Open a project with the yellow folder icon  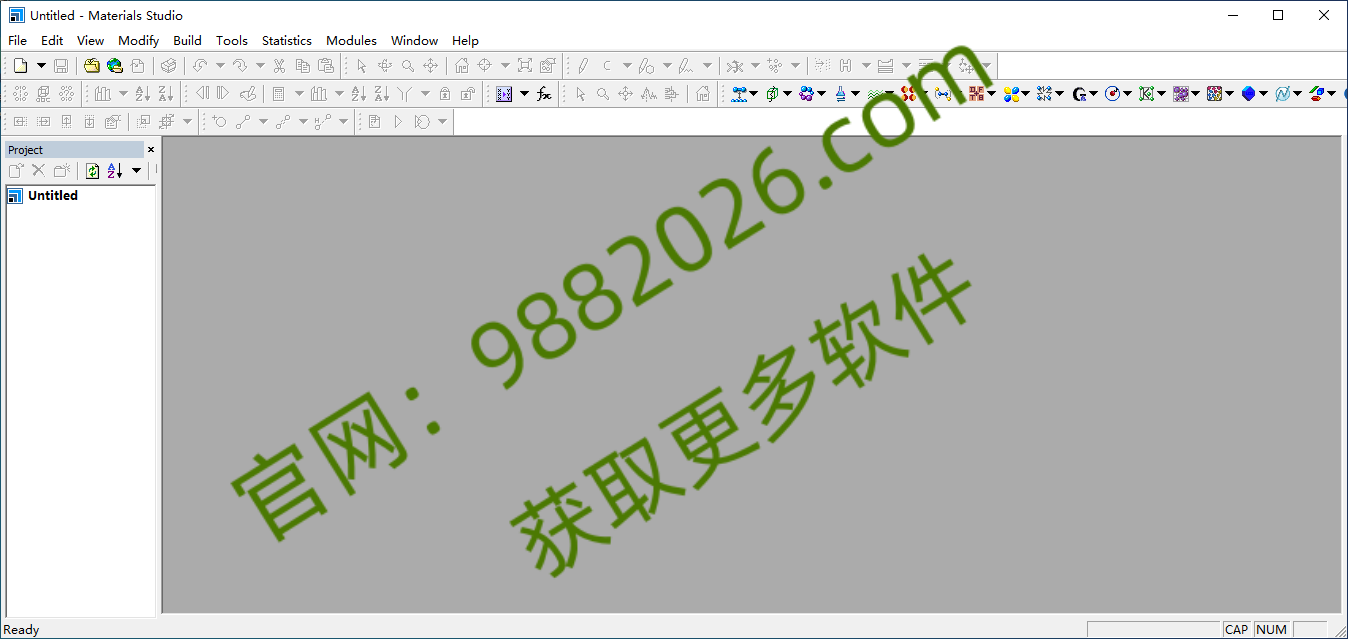coord(92,66)
